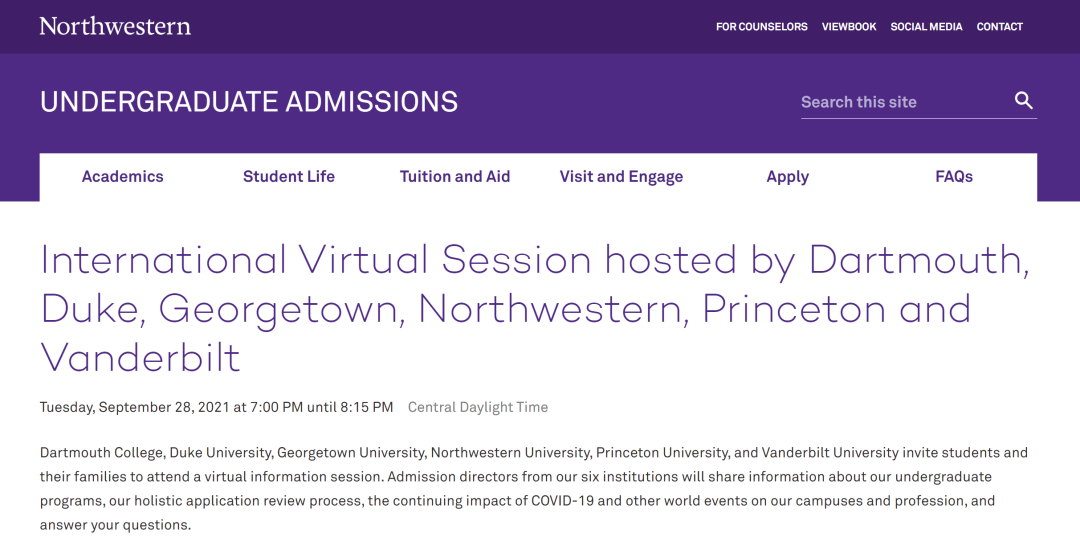Image resolution: width=1080 pixels, height=542 pixels.
Task: Click the Undergraduate Admissions site title
Action: (x=249, y=102)
